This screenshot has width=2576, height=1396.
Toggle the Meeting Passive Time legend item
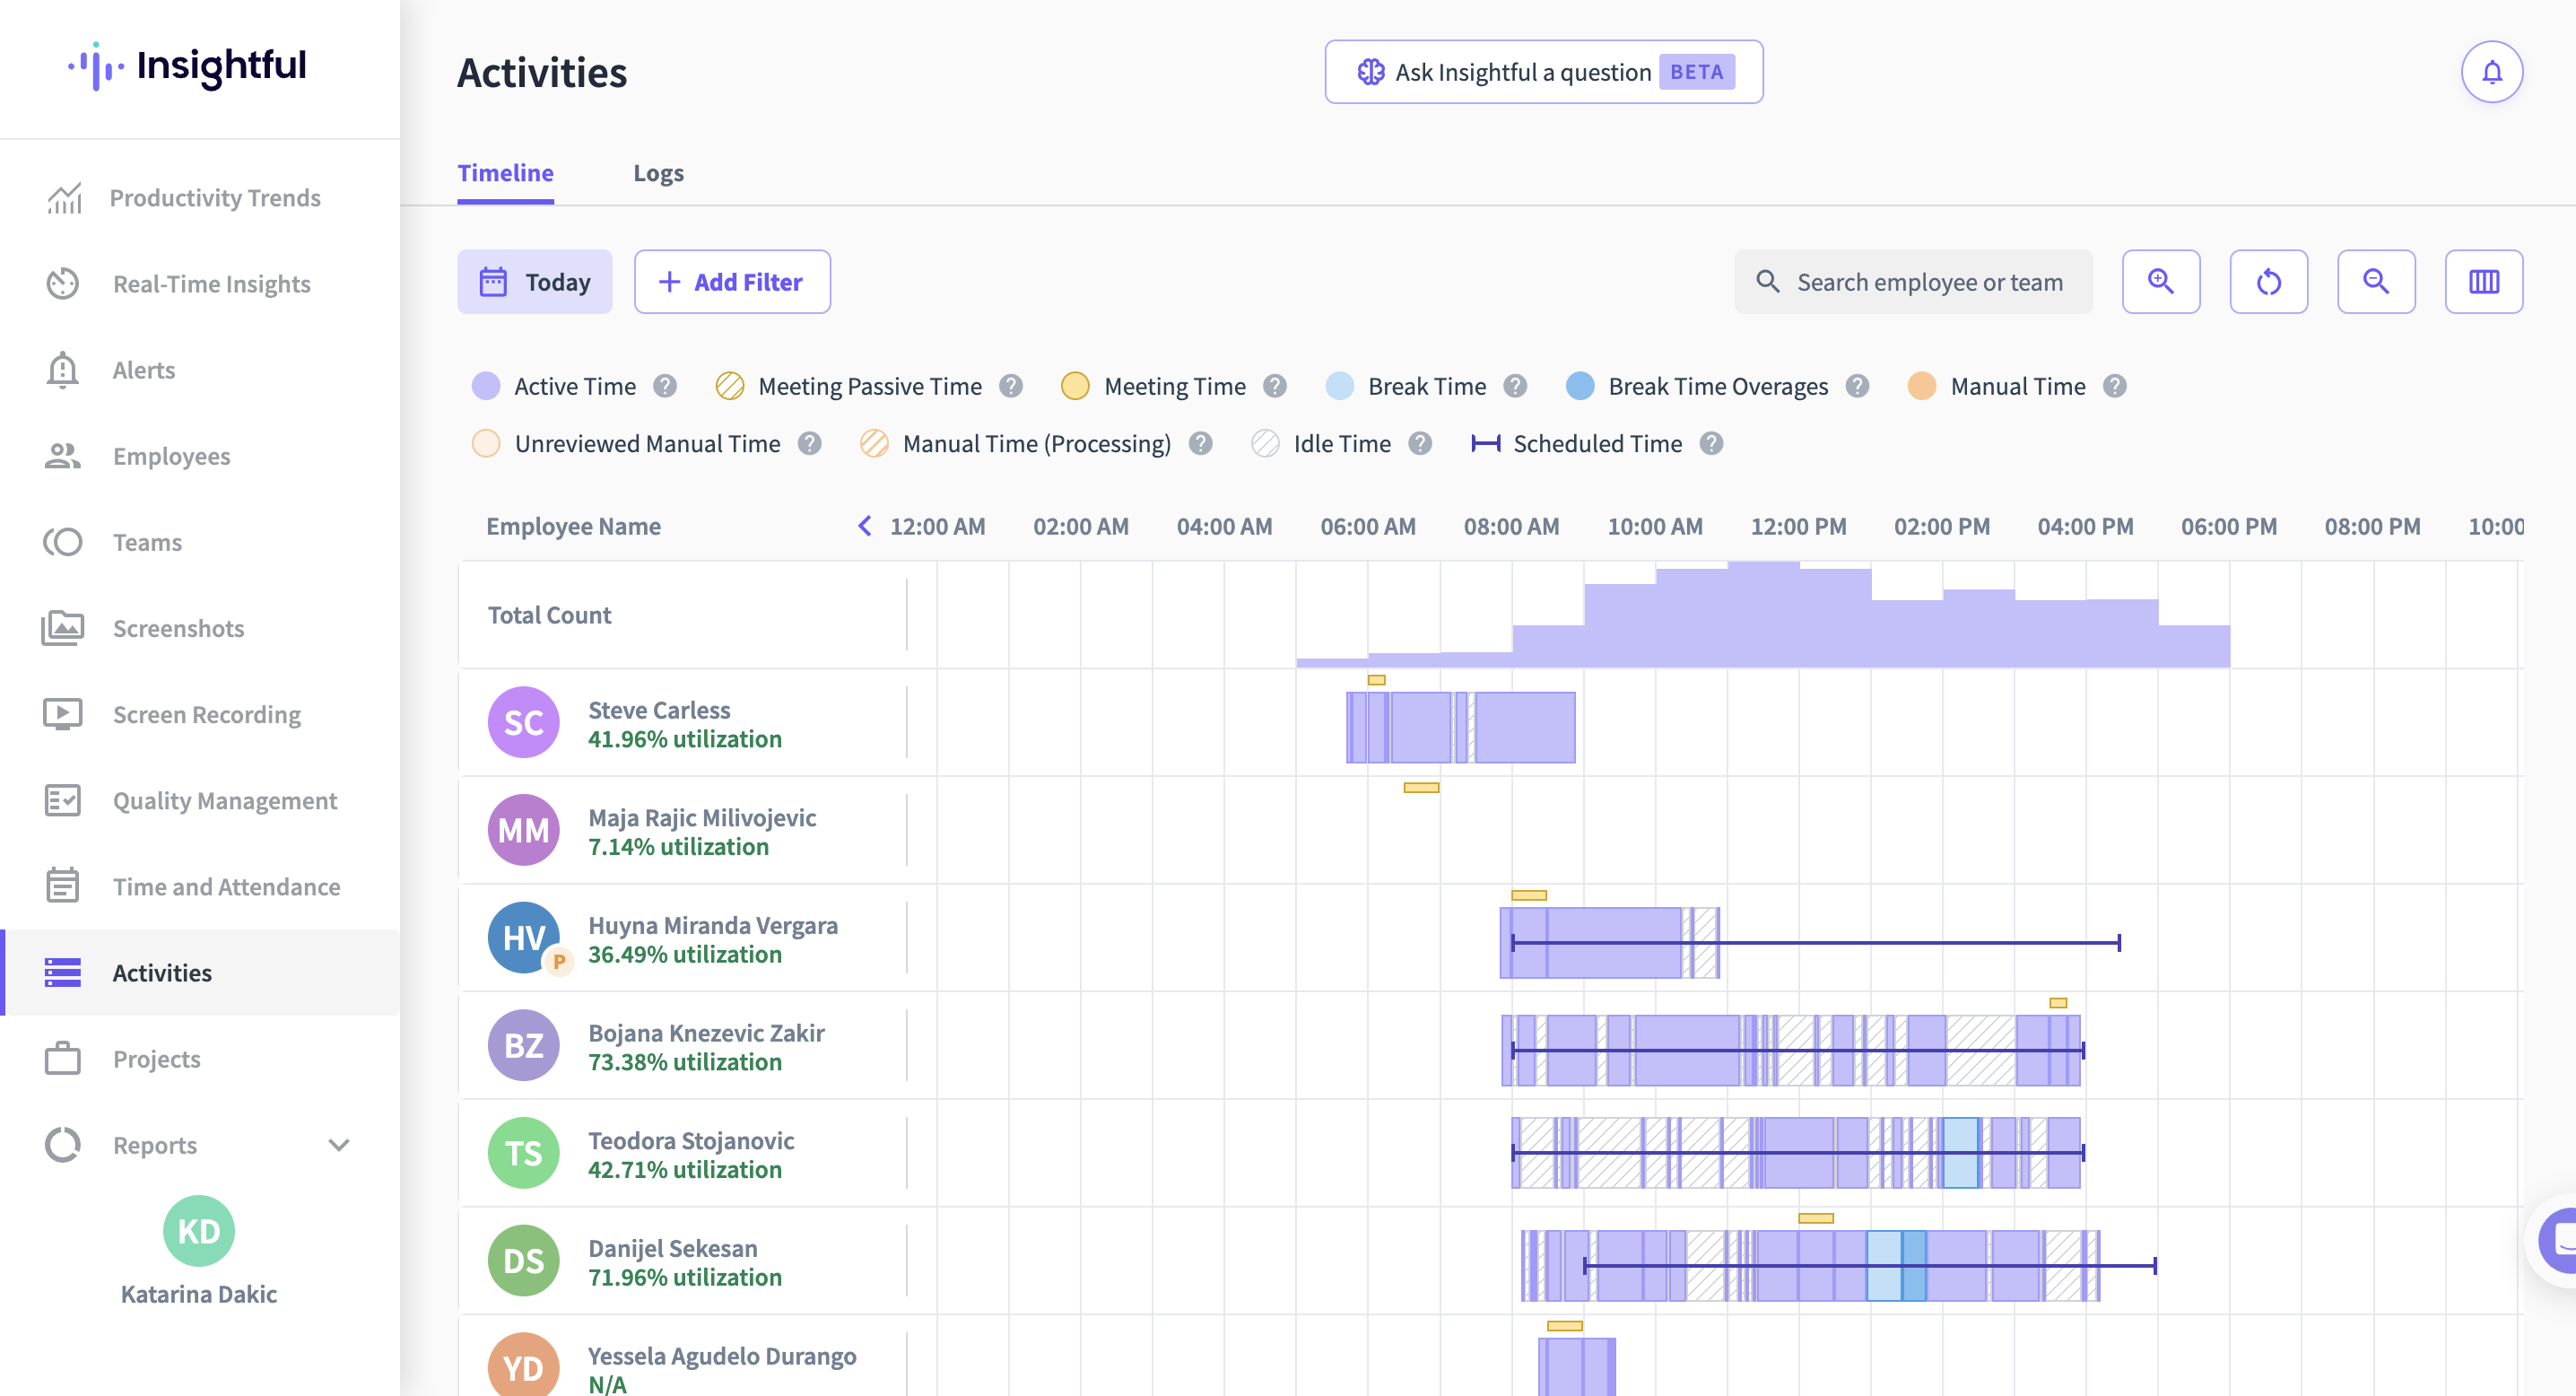point(849,386)
